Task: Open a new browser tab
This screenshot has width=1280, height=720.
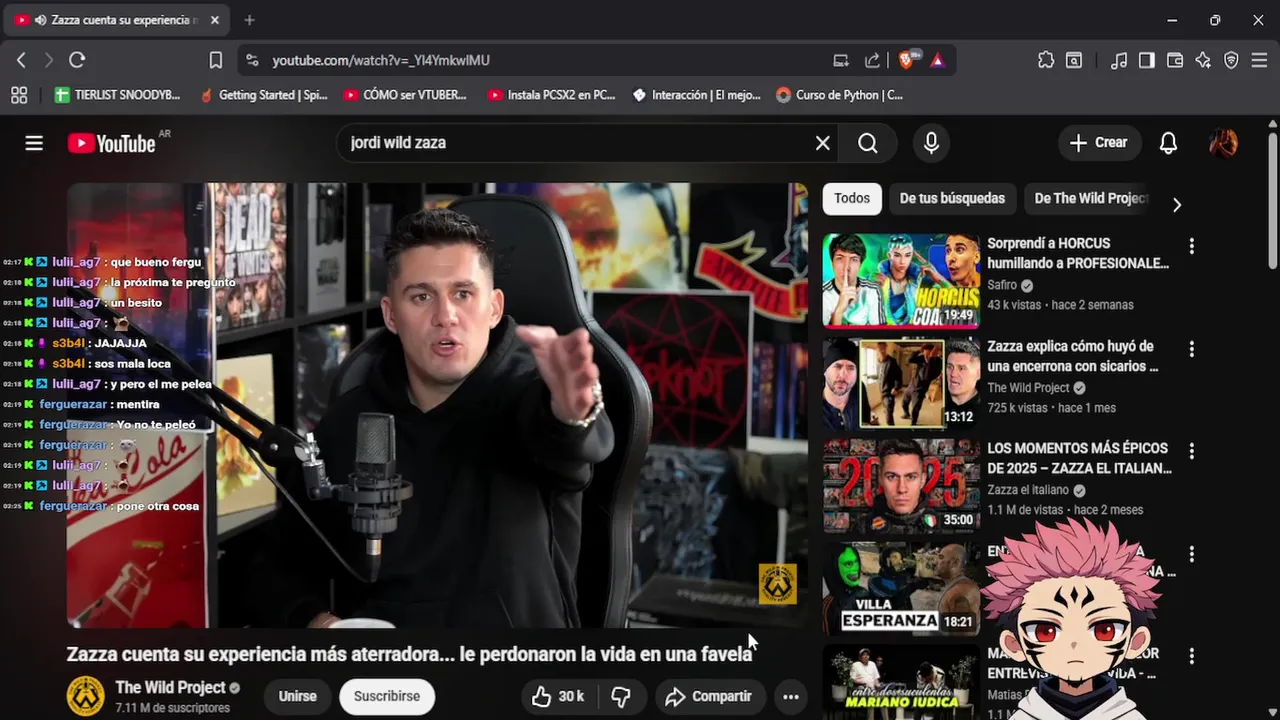Action: [x=249, y=20]
